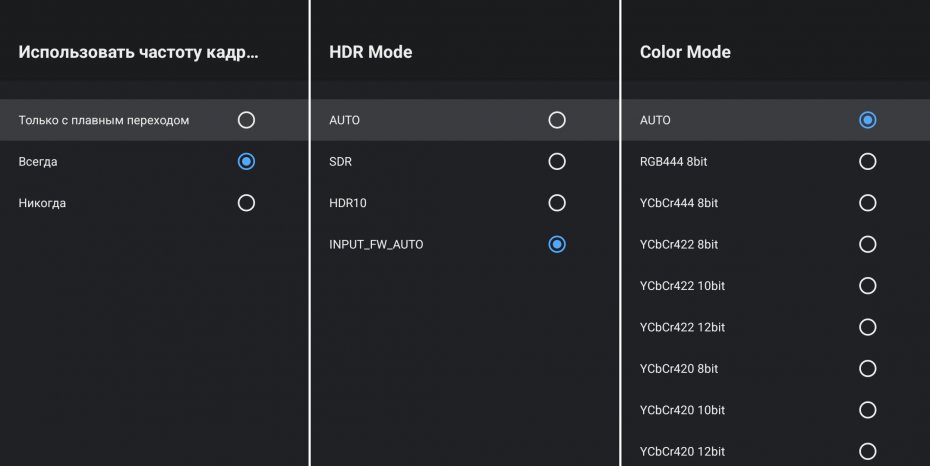The height and width of the screenshot is (466, 930).
Task: Click the 'HDR Mode' panel heading
Action: point(370,52)
